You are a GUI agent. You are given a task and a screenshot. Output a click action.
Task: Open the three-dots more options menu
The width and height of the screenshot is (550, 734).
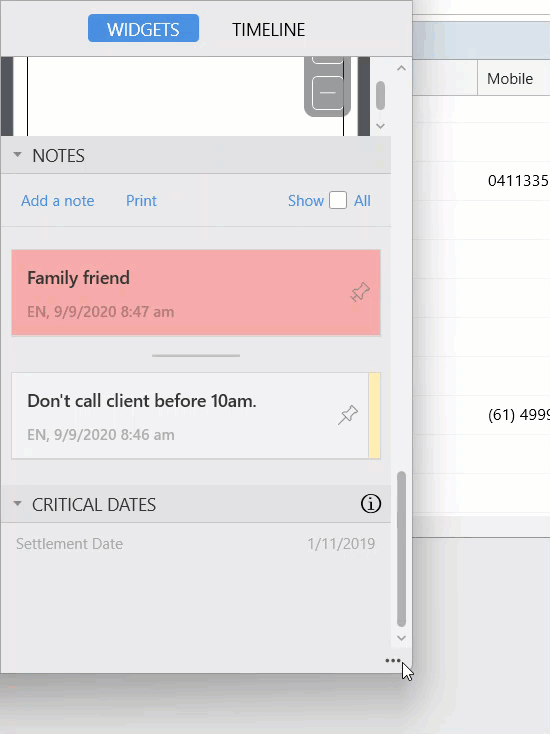[x=393, y=661]
